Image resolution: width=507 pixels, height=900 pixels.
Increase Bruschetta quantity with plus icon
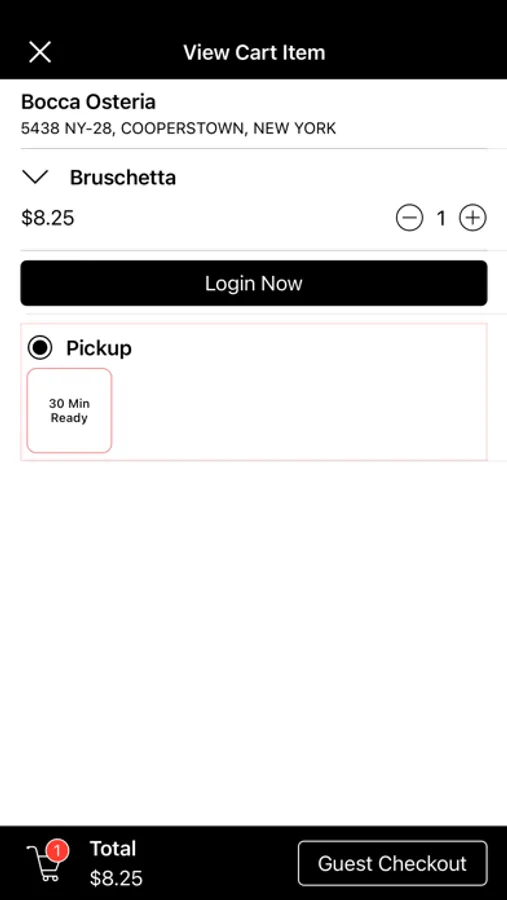pyautogui.click(x=473, y=218)
